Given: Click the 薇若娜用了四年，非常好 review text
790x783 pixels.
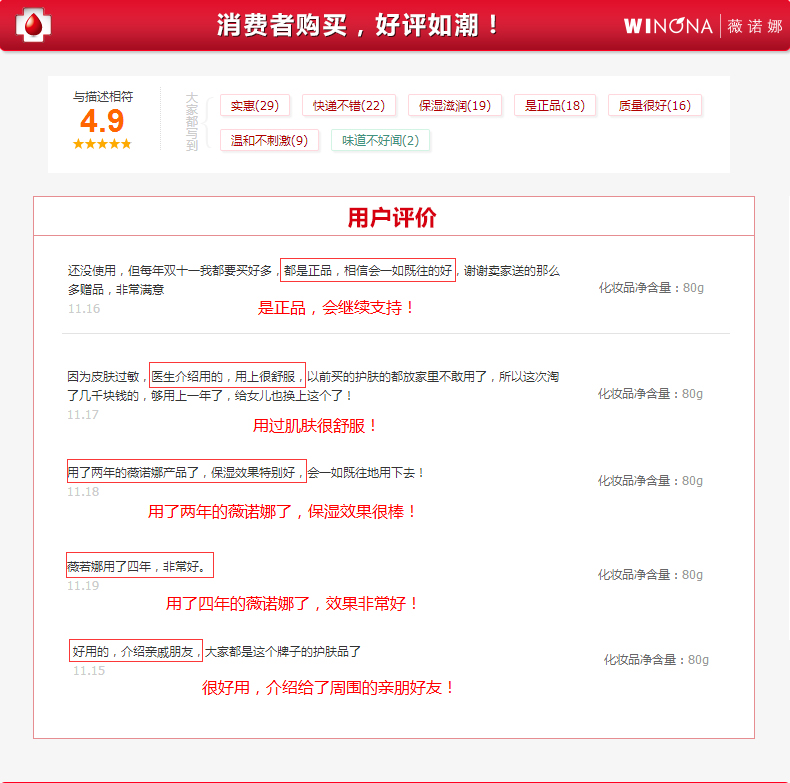Looking at the screenshot, I should pyautogui.click(x=140, y=565).
